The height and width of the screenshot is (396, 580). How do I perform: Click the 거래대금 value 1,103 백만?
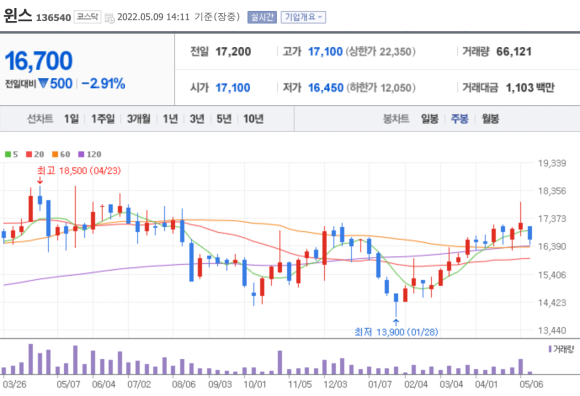tap(530, 88)
